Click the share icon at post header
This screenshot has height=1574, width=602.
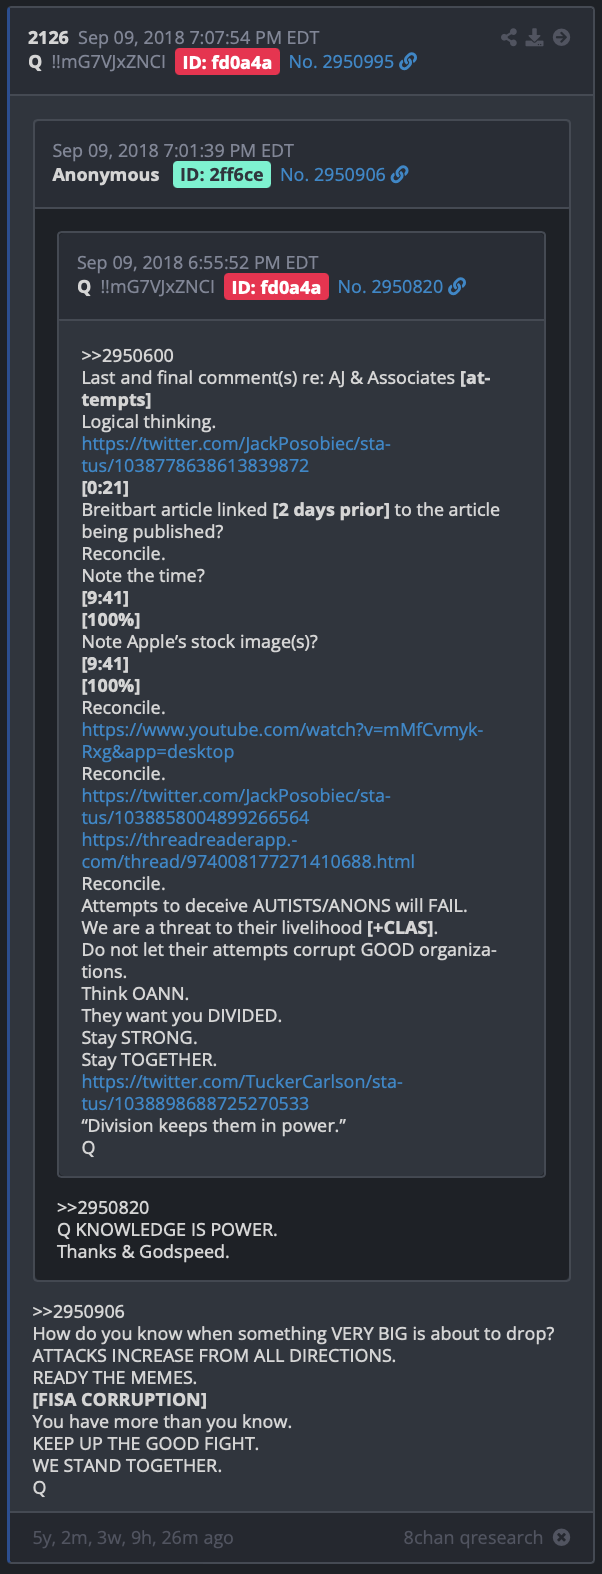click(509, 37)
